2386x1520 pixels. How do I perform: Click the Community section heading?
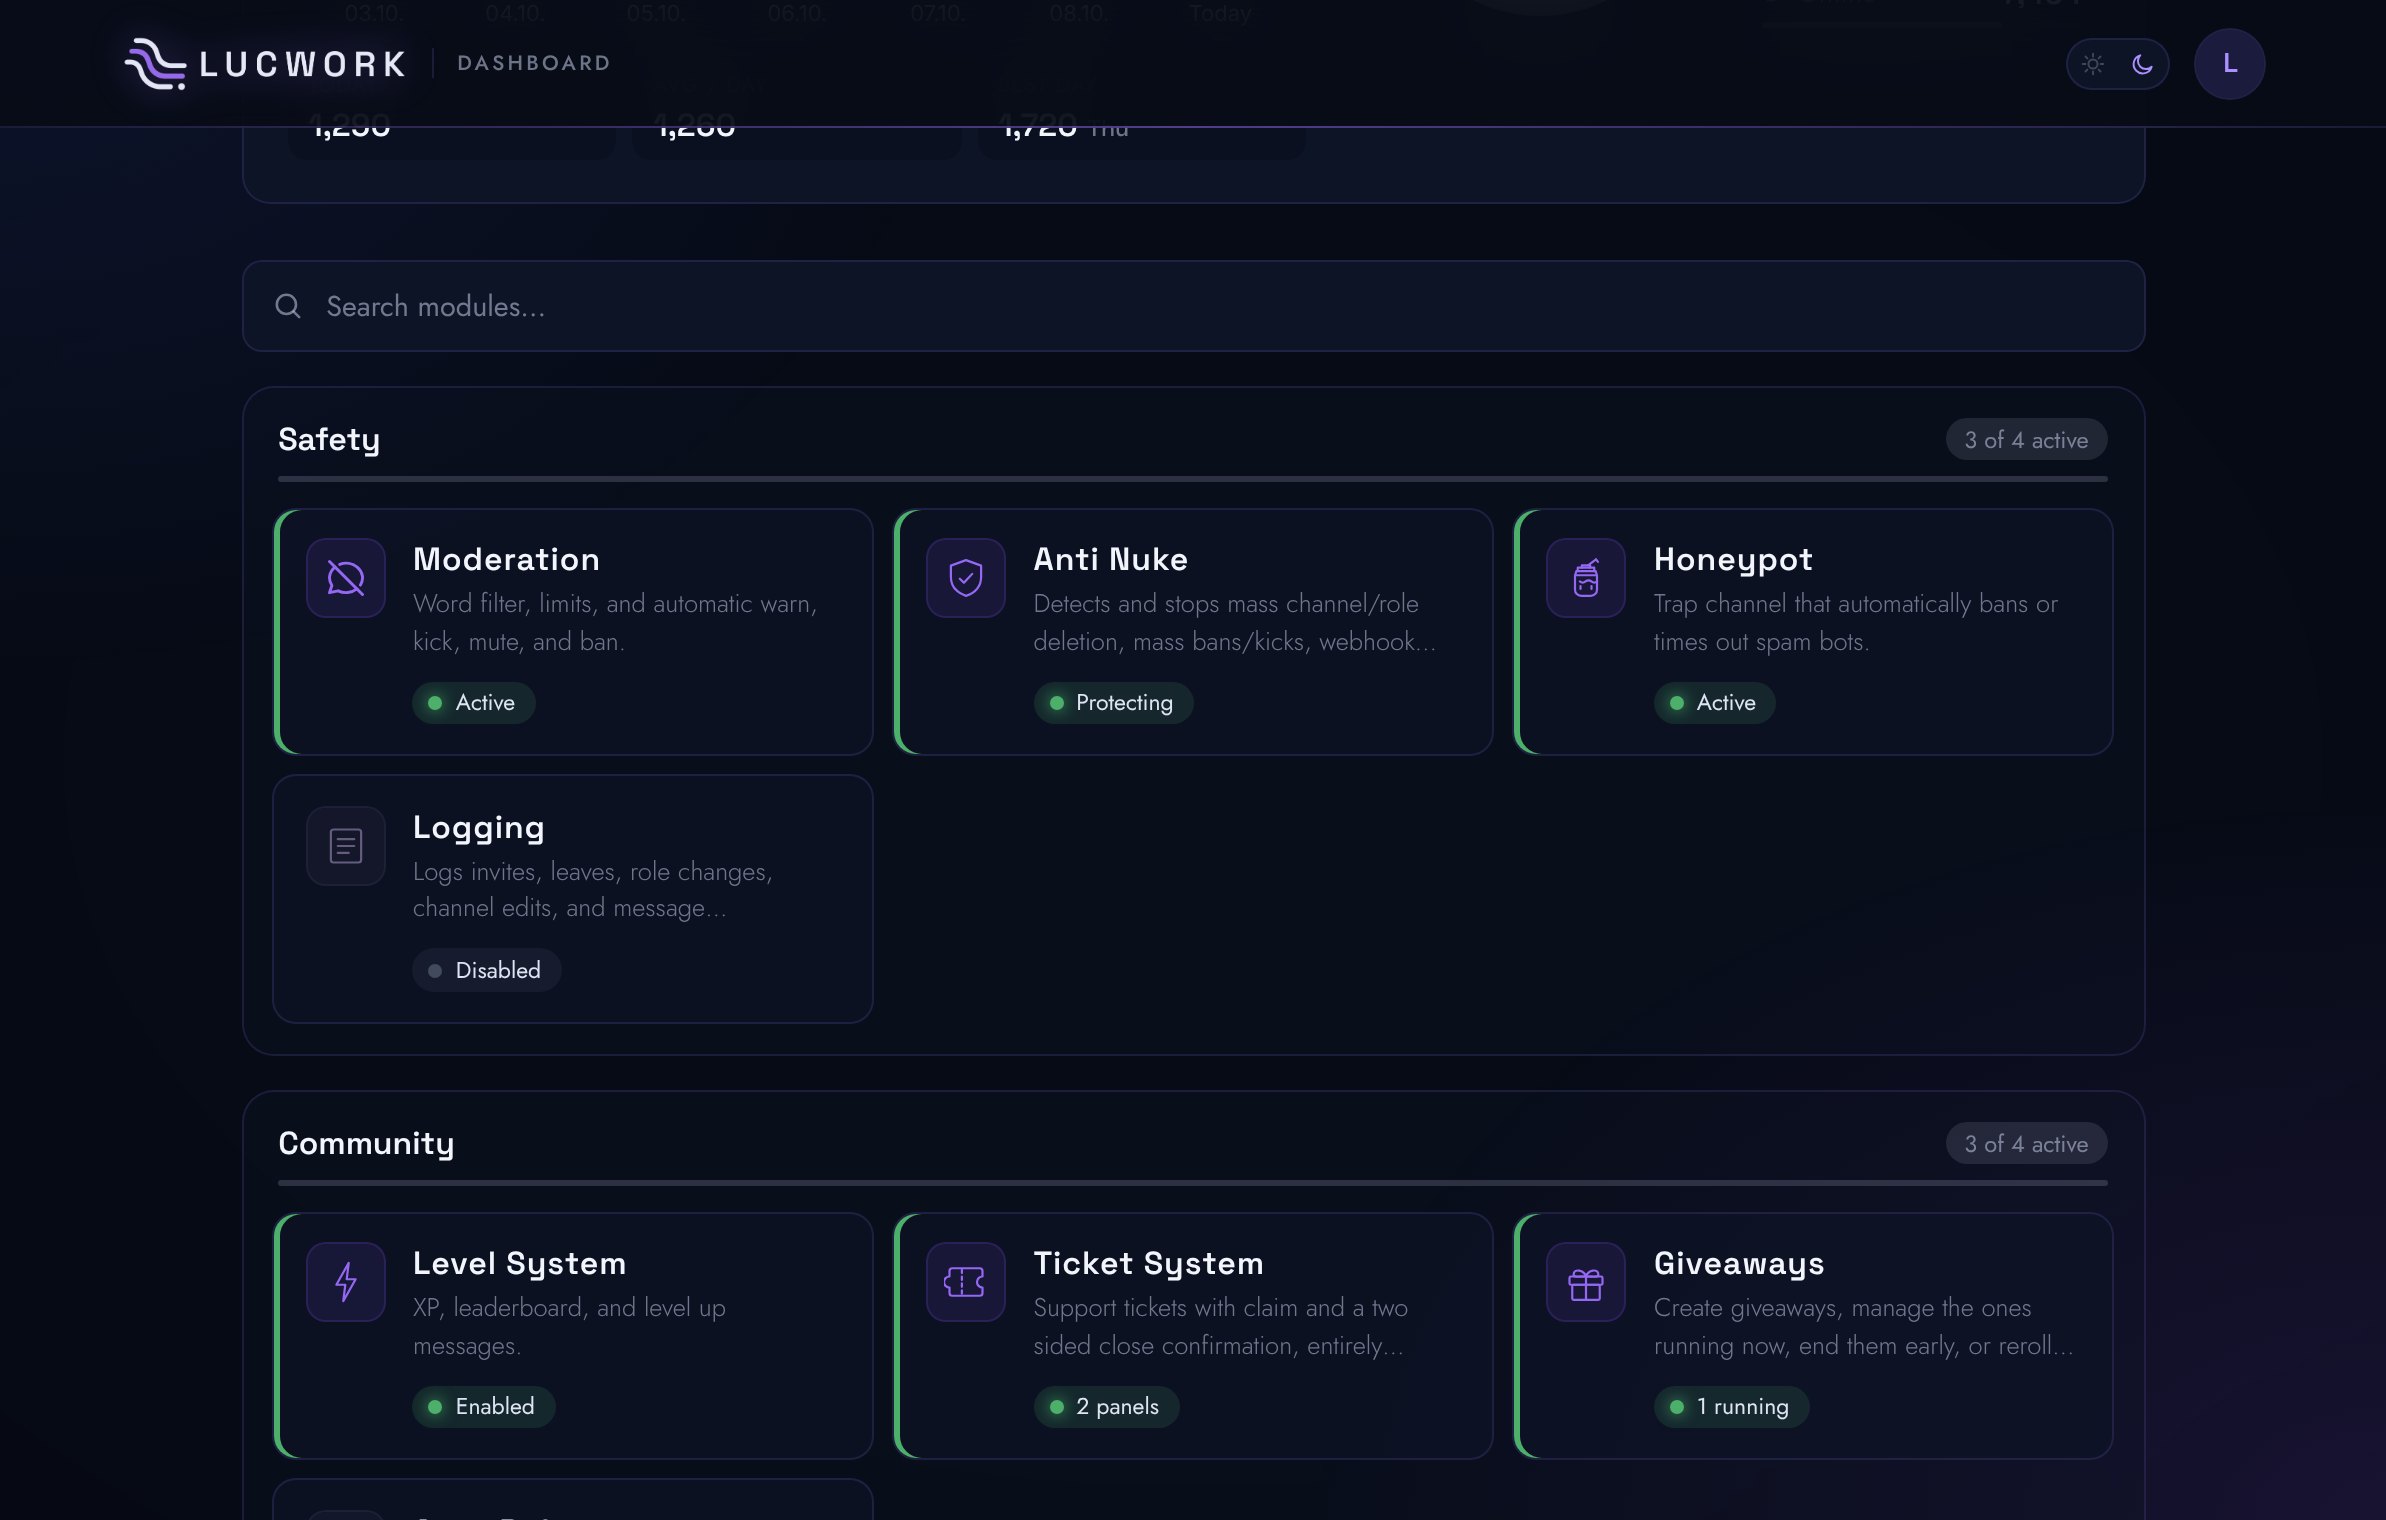[x=366, y=1144]
